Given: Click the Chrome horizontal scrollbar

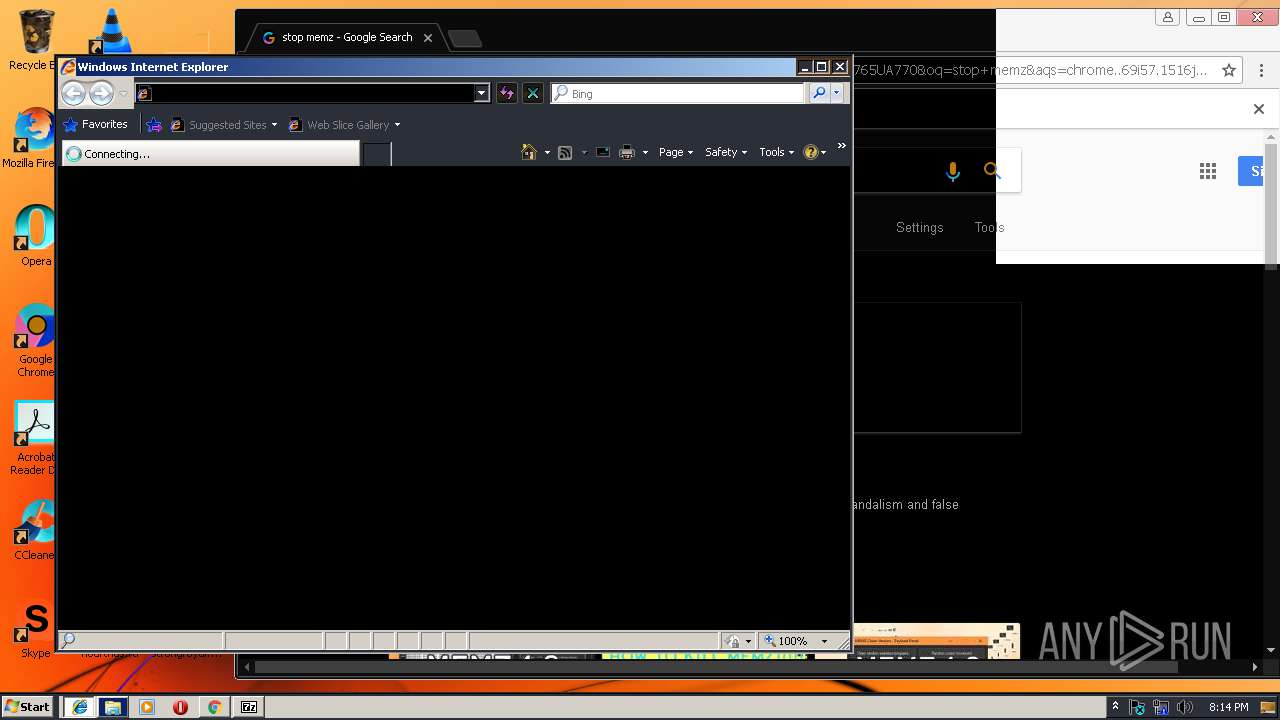Looking at the screenshot, I should point(716,666).
